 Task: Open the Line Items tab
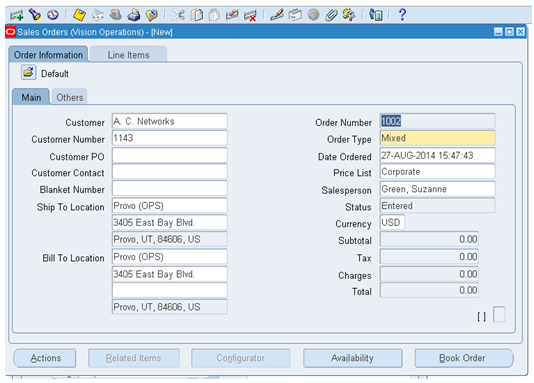click(x=128, y=55)
